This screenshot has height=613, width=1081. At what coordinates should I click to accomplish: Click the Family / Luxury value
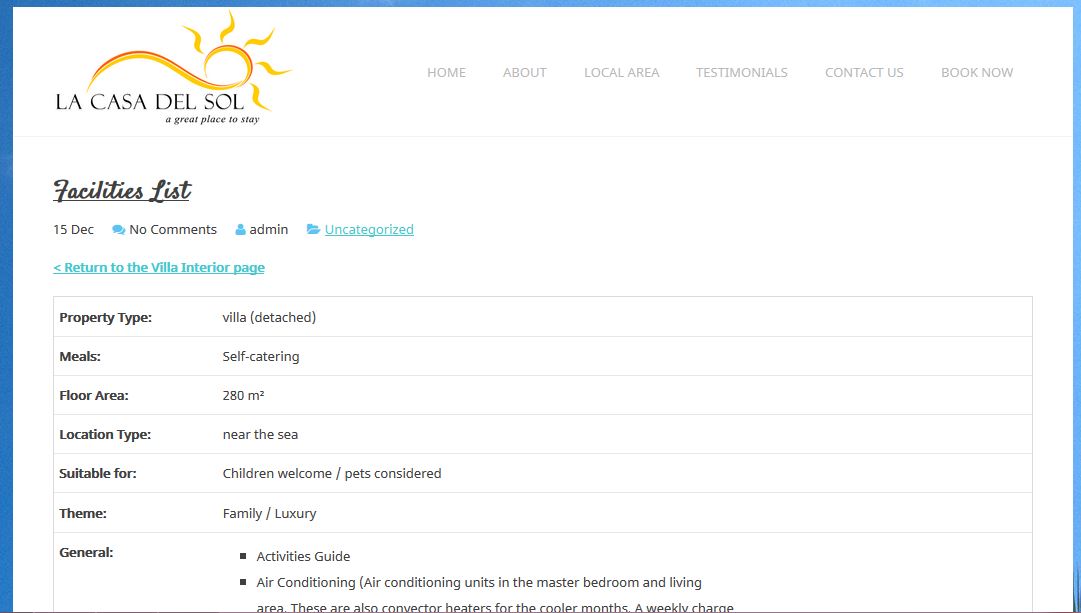pos(270,514)
